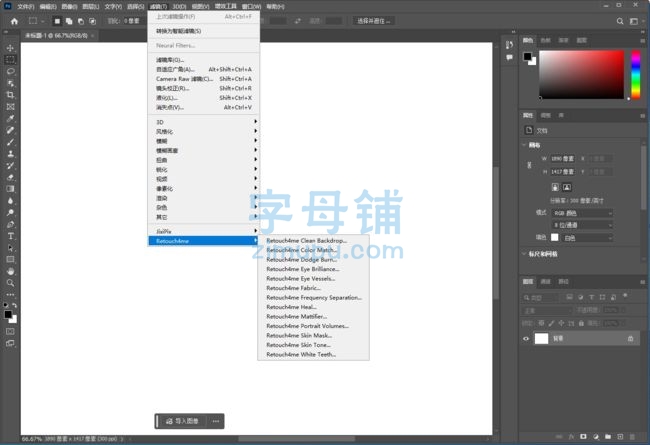Choose Camera Raw filter menu item
Image resolution: width=650 pixels, height=445 pixels.
pos(204,79)
